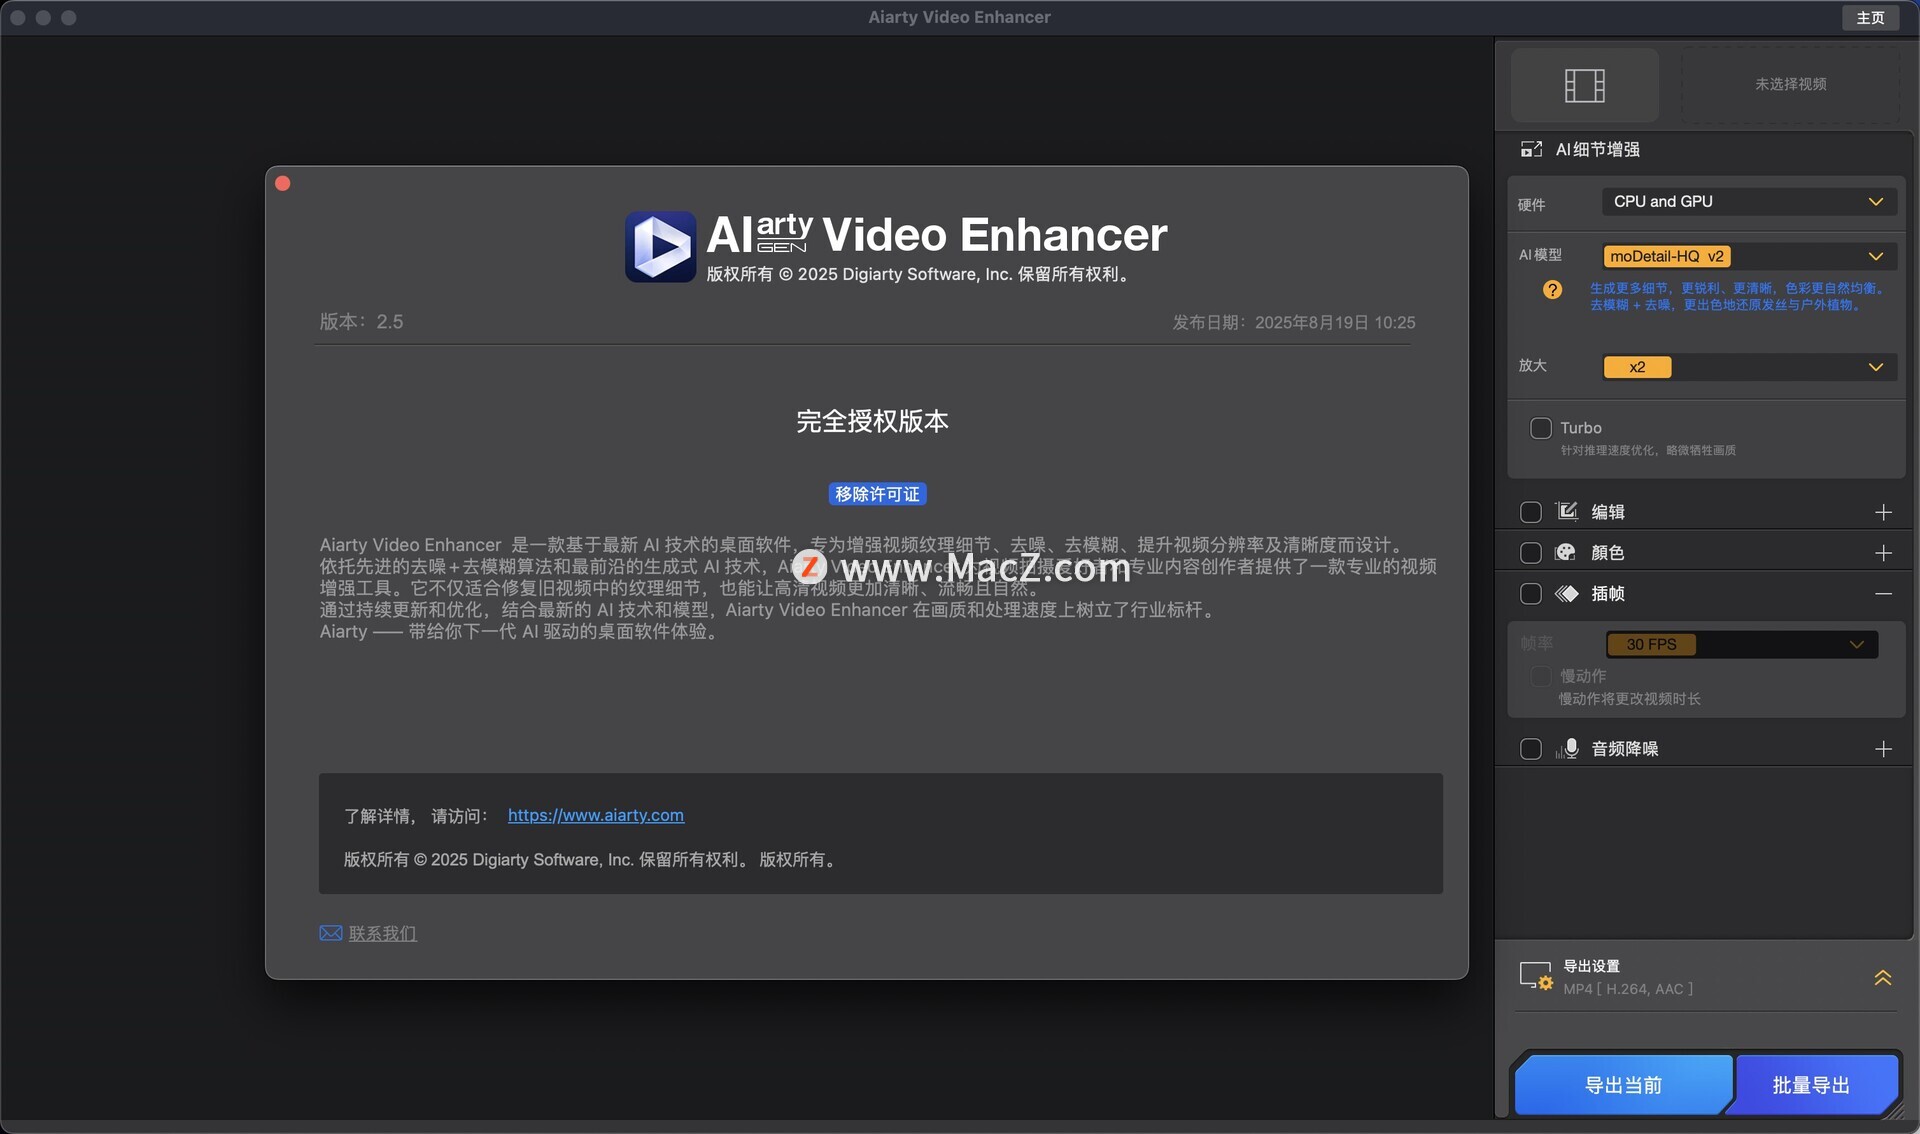Click the 发布日期 2025年8月19日 text
Image resolution: width=1920 pixels, height=1134 pixels.
click(x=1294, y=322)
